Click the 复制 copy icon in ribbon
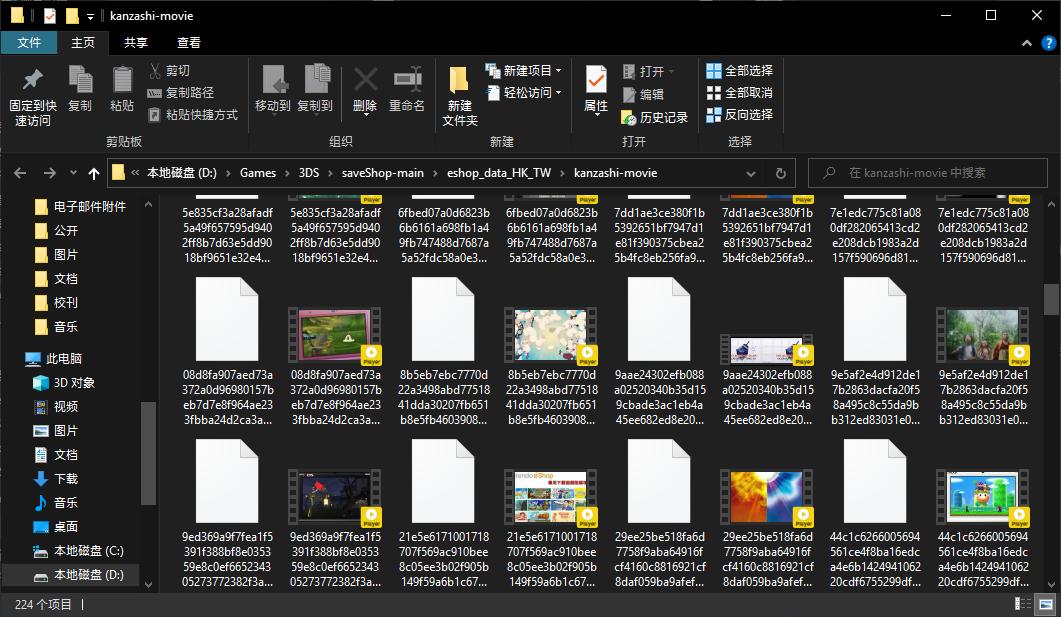This screenshot has width=1061, height=617. (x=80, y=81)
